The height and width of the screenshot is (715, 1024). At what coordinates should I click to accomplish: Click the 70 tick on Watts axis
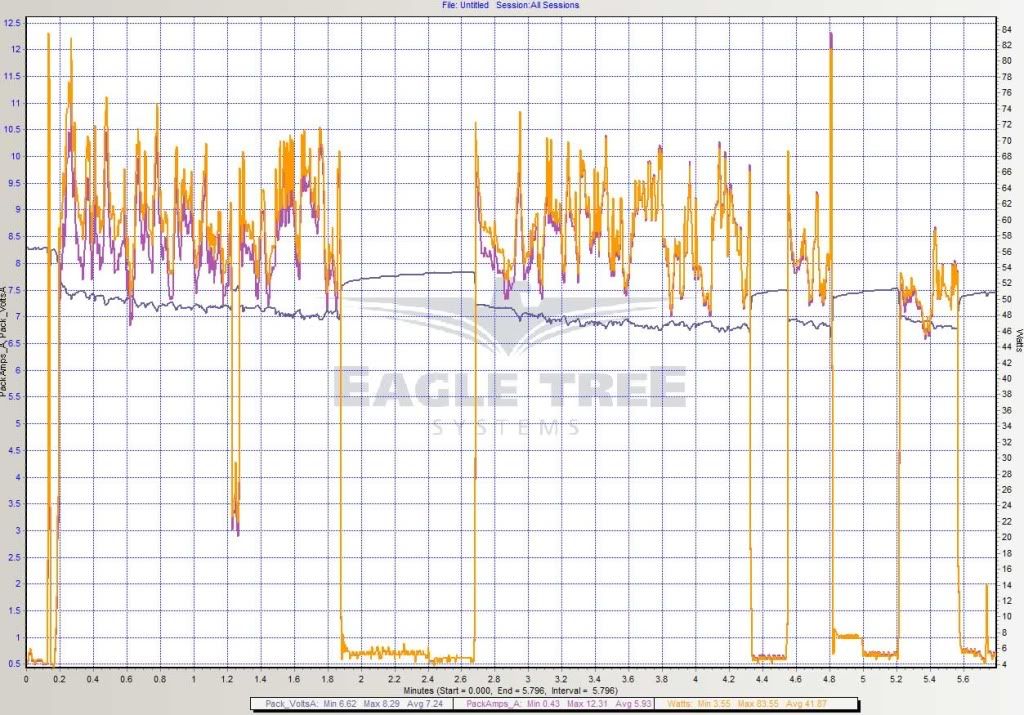1006,140
